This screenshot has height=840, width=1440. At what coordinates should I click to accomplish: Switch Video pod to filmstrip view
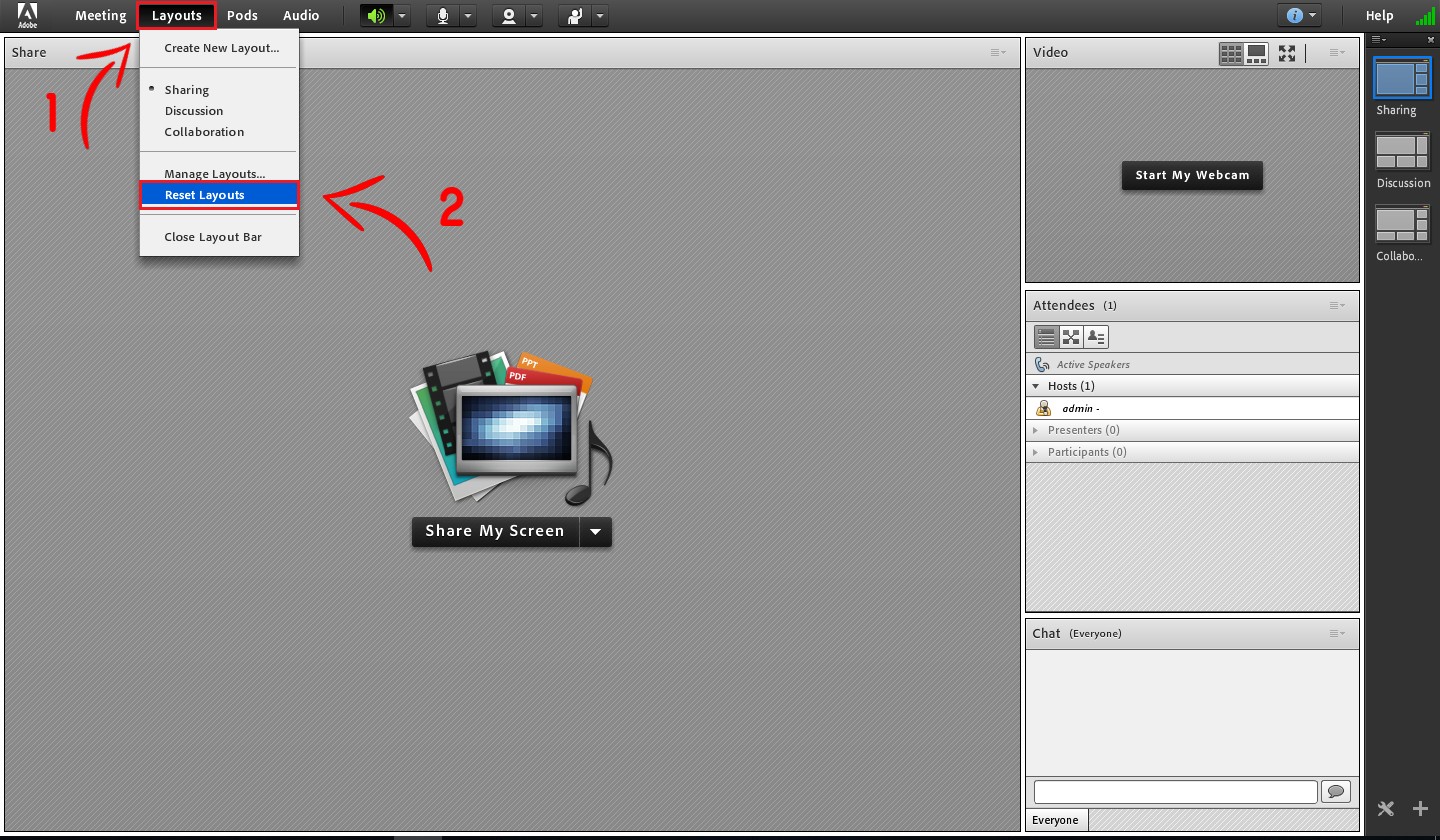[x=1256, y=53]
